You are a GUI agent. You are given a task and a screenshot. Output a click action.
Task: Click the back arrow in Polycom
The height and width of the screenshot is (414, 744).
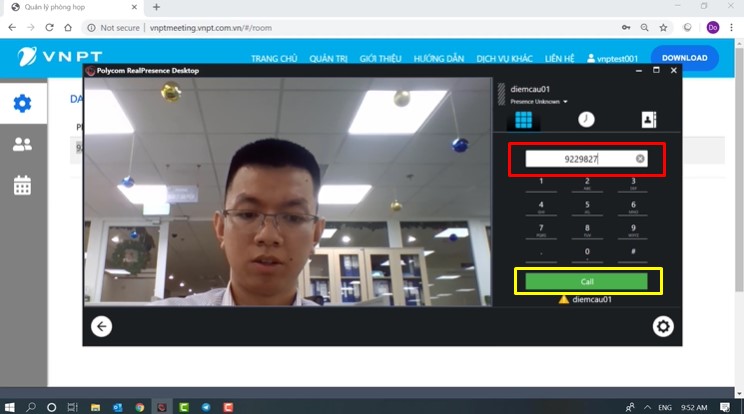102,326
